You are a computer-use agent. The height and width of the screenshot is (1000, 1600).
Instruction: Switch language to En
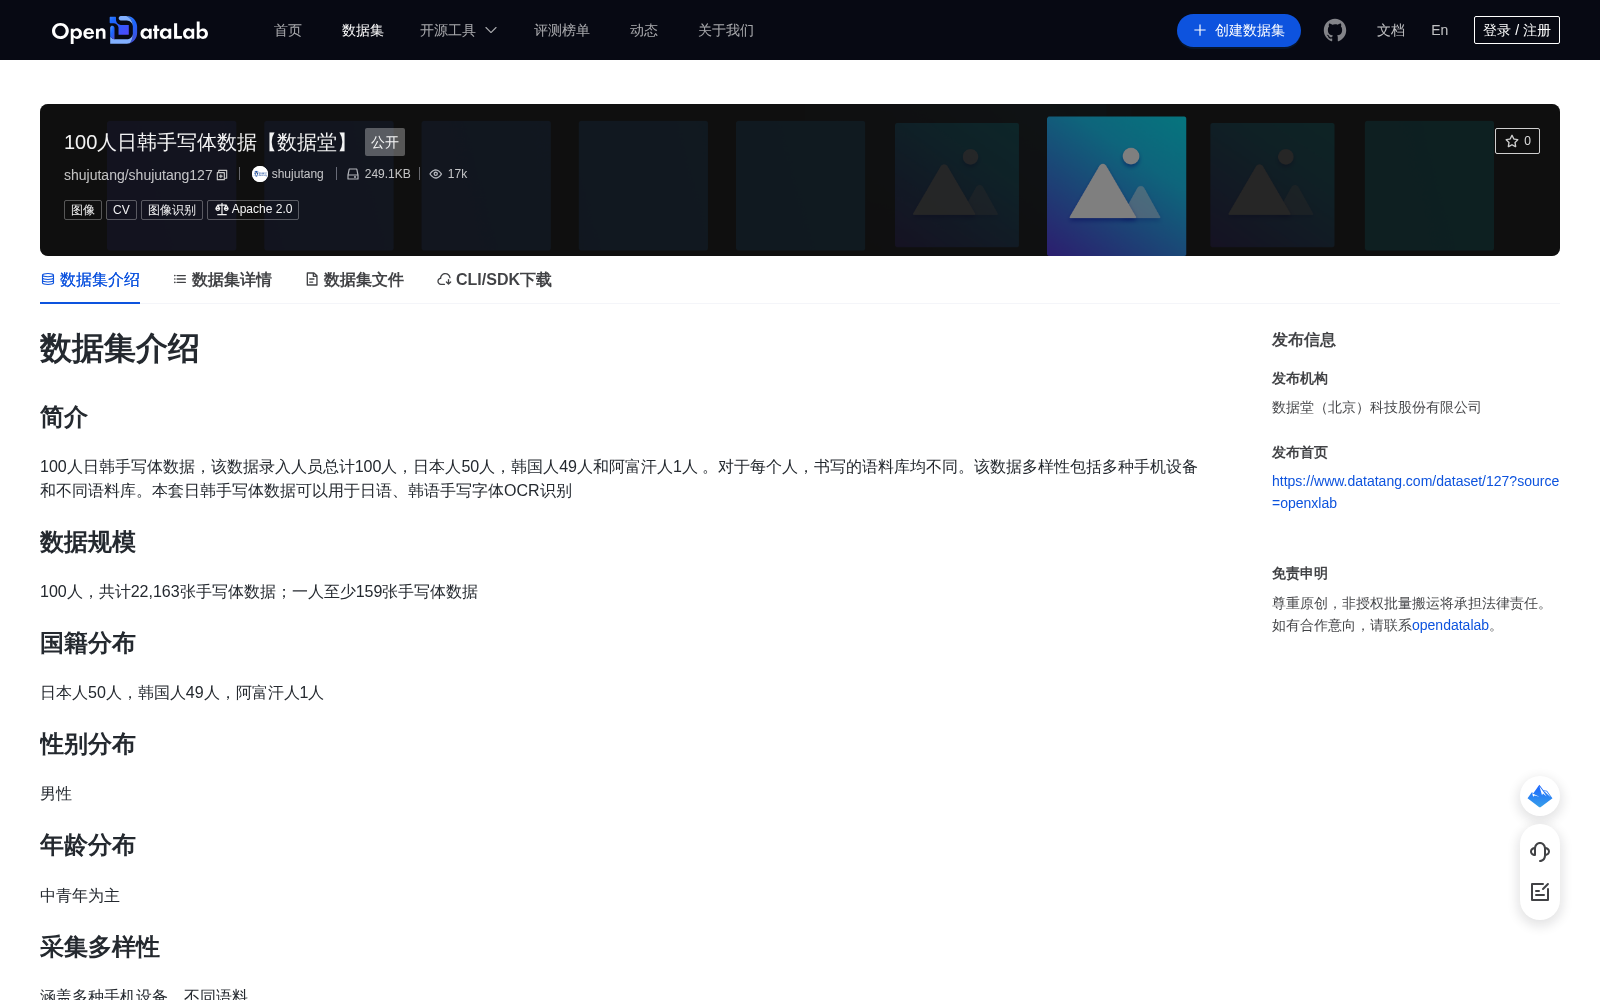pyautogui.click(x=1440, y=30)
